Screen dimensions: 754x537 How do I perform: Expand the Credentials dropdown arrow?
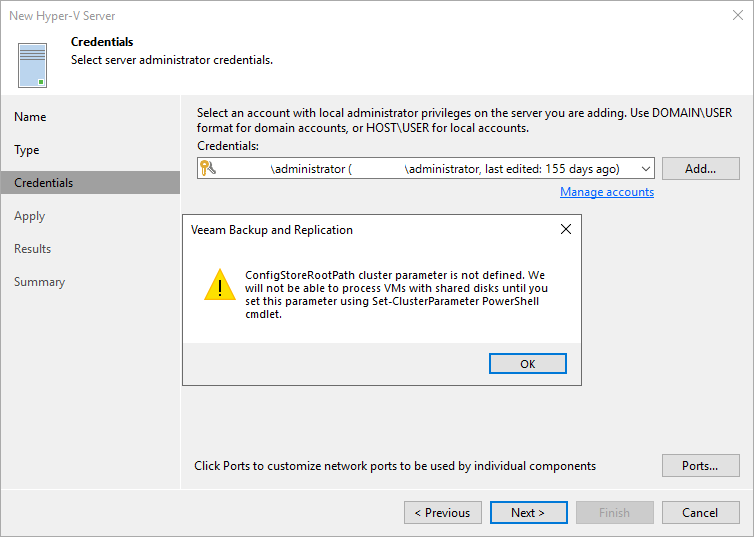[x=645, y=169]
